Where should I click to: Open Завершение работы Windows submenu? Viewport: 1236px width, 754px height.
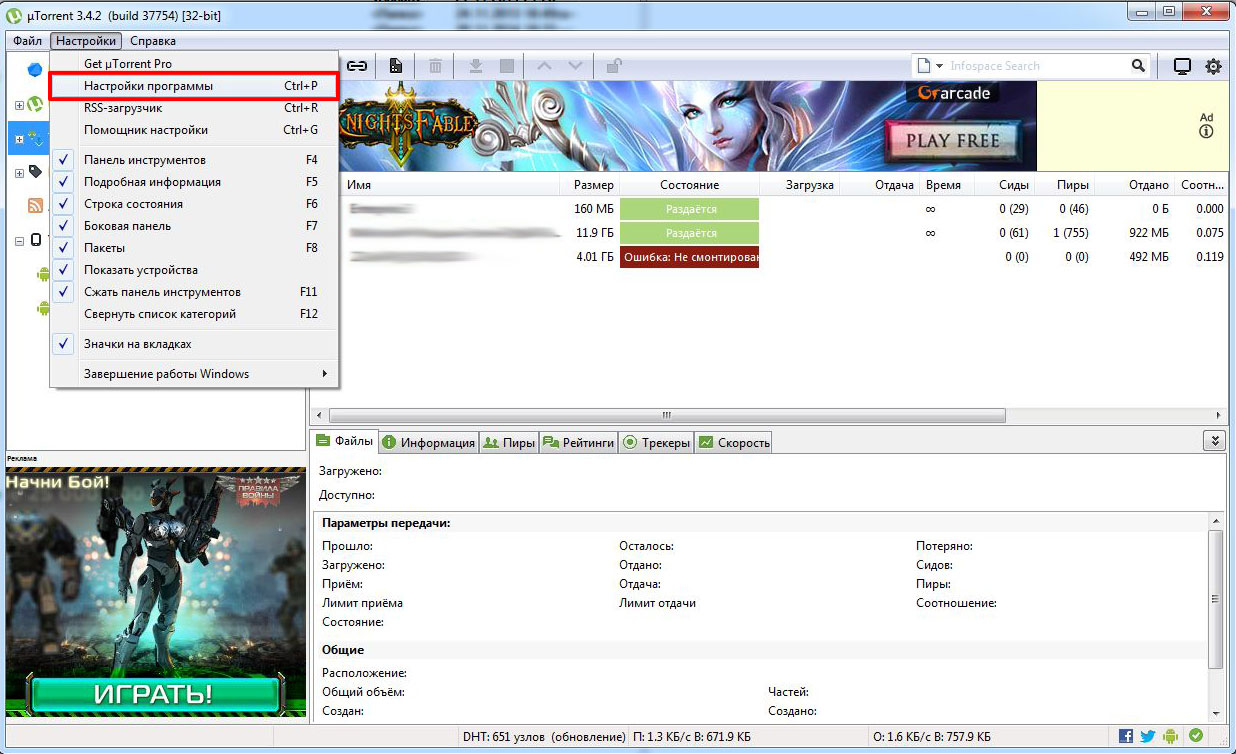tap(194, 374)
